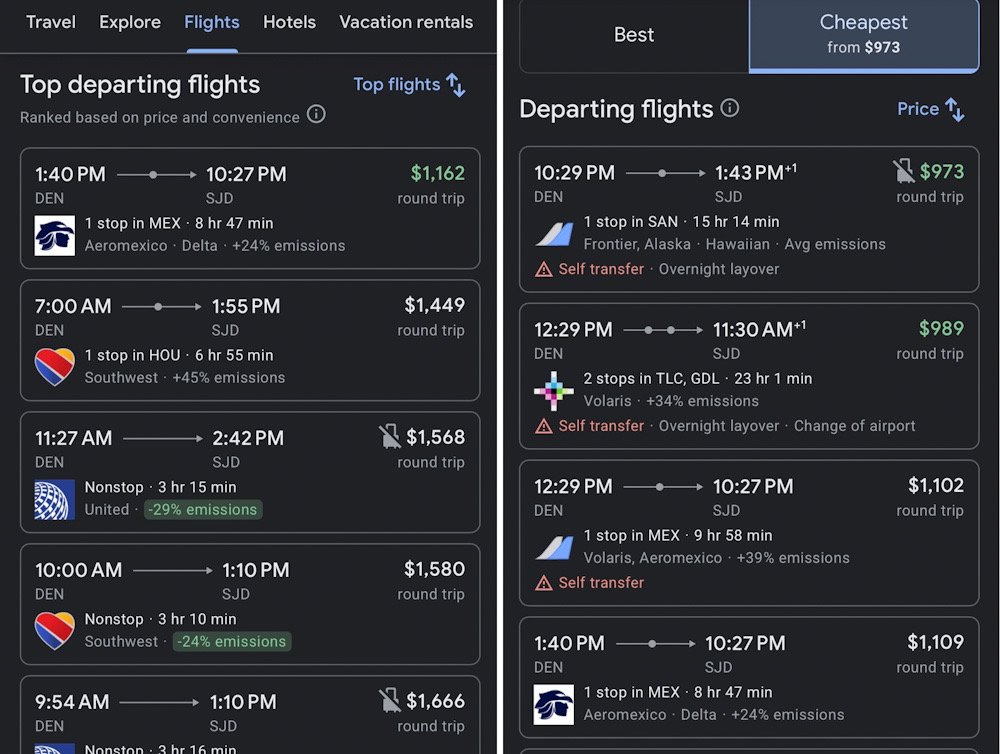Image resolution: width=1000 pixels, height=754 pixels.
Task: Click the Frontier tail logo on the $973 flight
Action: click(554, 233)
